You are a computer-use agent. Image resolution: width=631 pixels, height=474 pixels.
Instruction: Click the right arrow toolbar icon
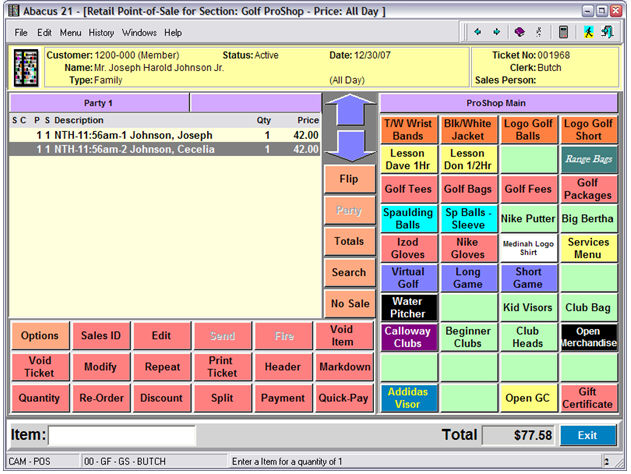click(x=496, y=32)
